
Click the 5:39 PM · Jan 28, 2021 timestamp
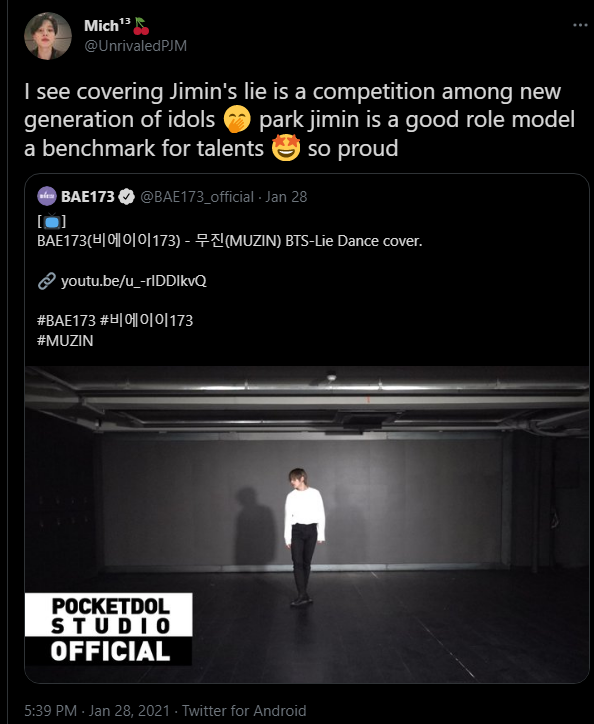(97, 710)
